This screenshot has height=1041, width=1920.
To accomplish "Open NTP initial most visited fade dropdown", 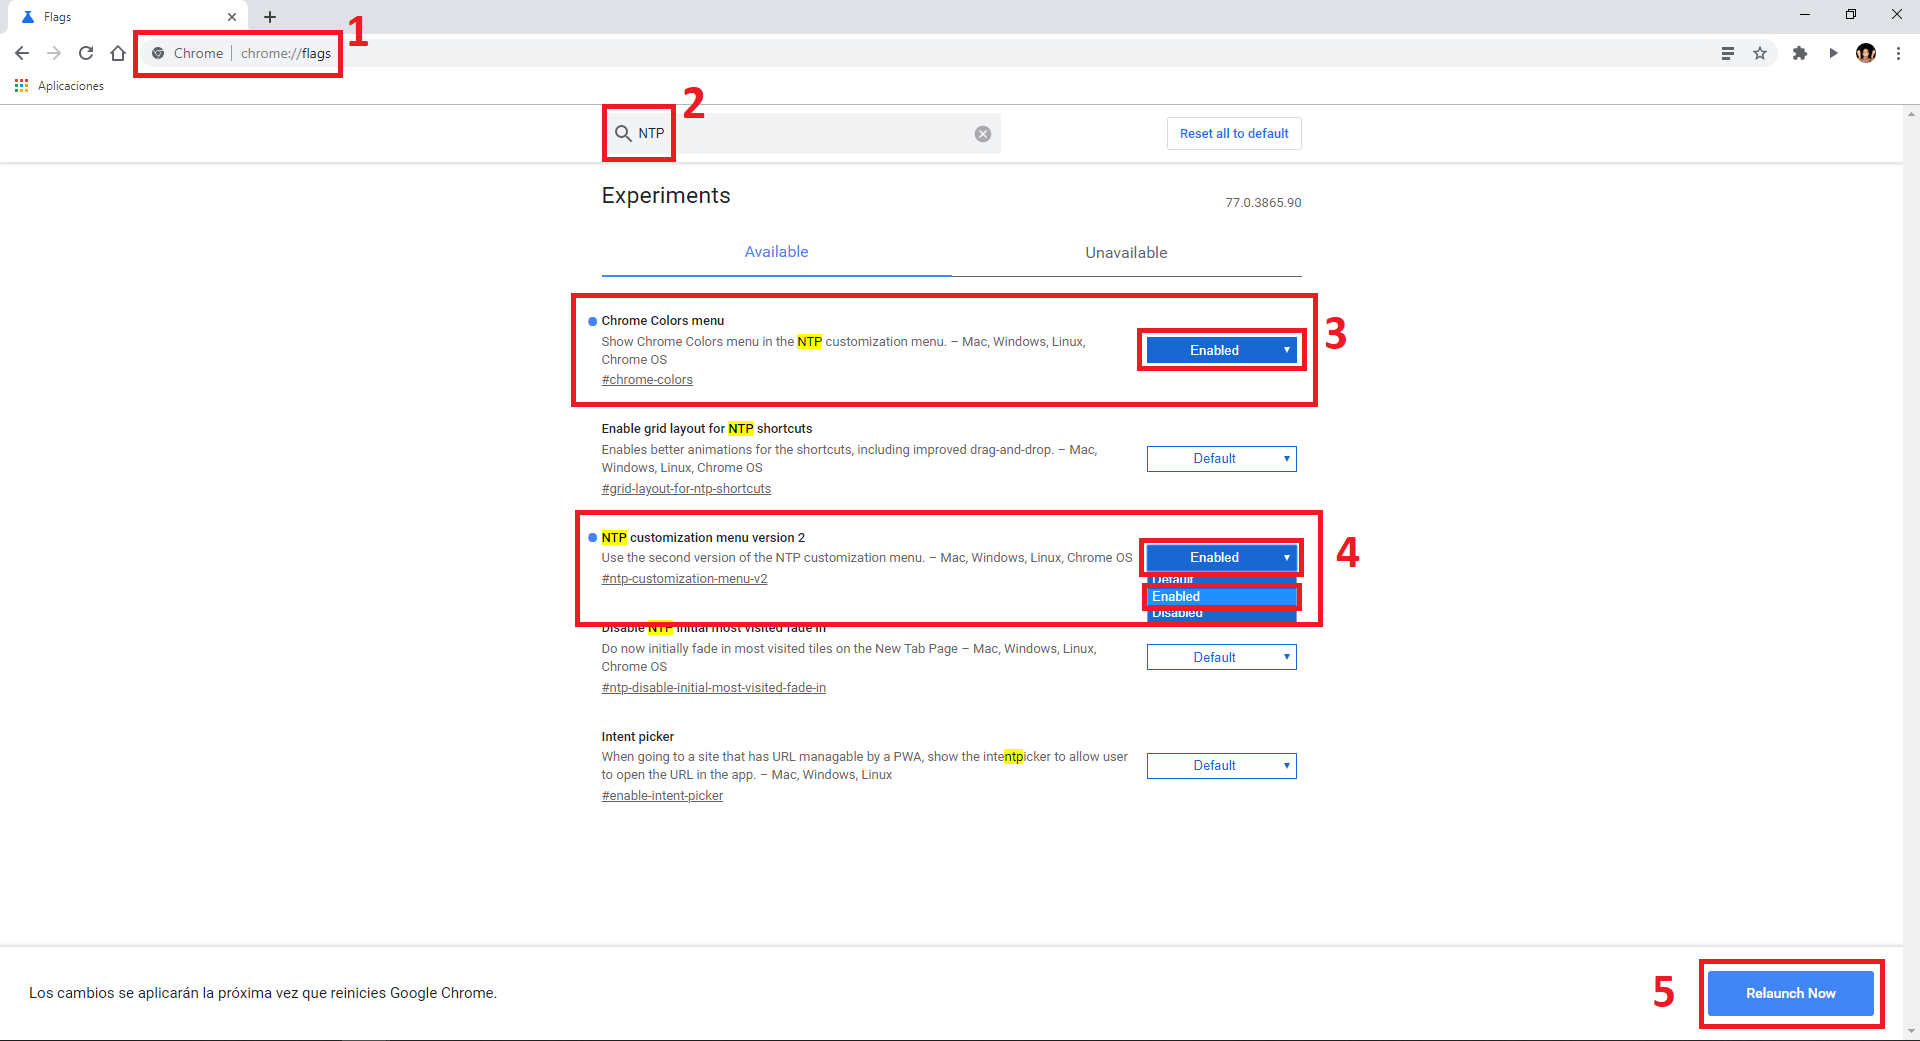I will 1222,657.
